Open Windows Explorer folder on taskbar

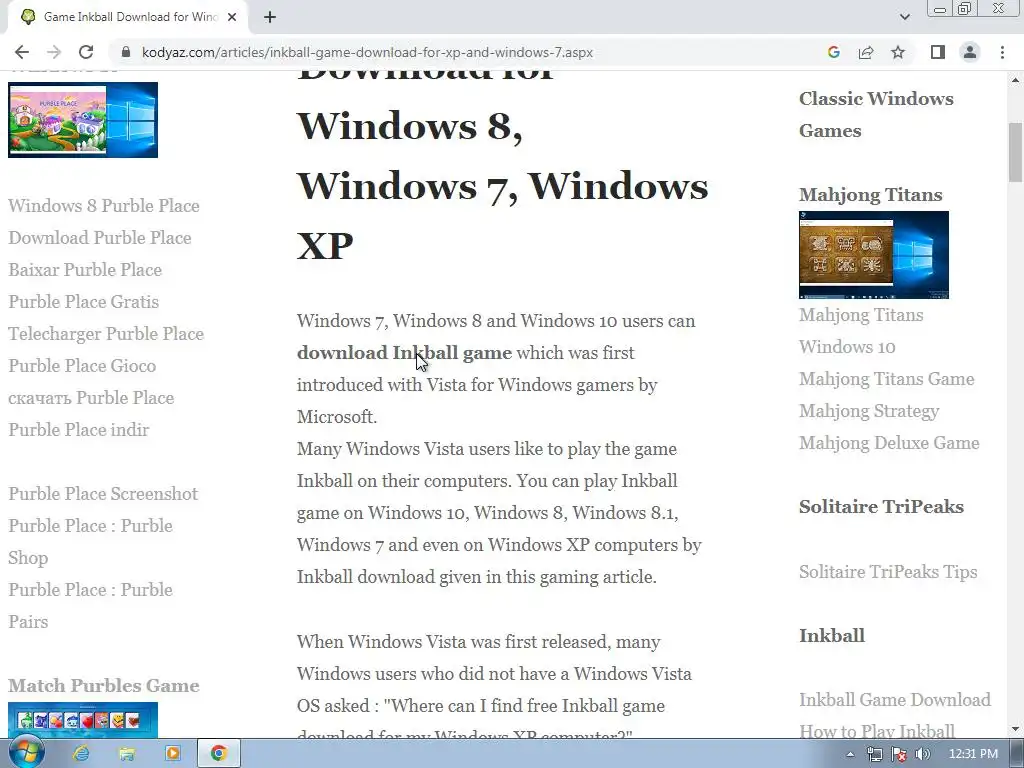(x=127, y=753)
